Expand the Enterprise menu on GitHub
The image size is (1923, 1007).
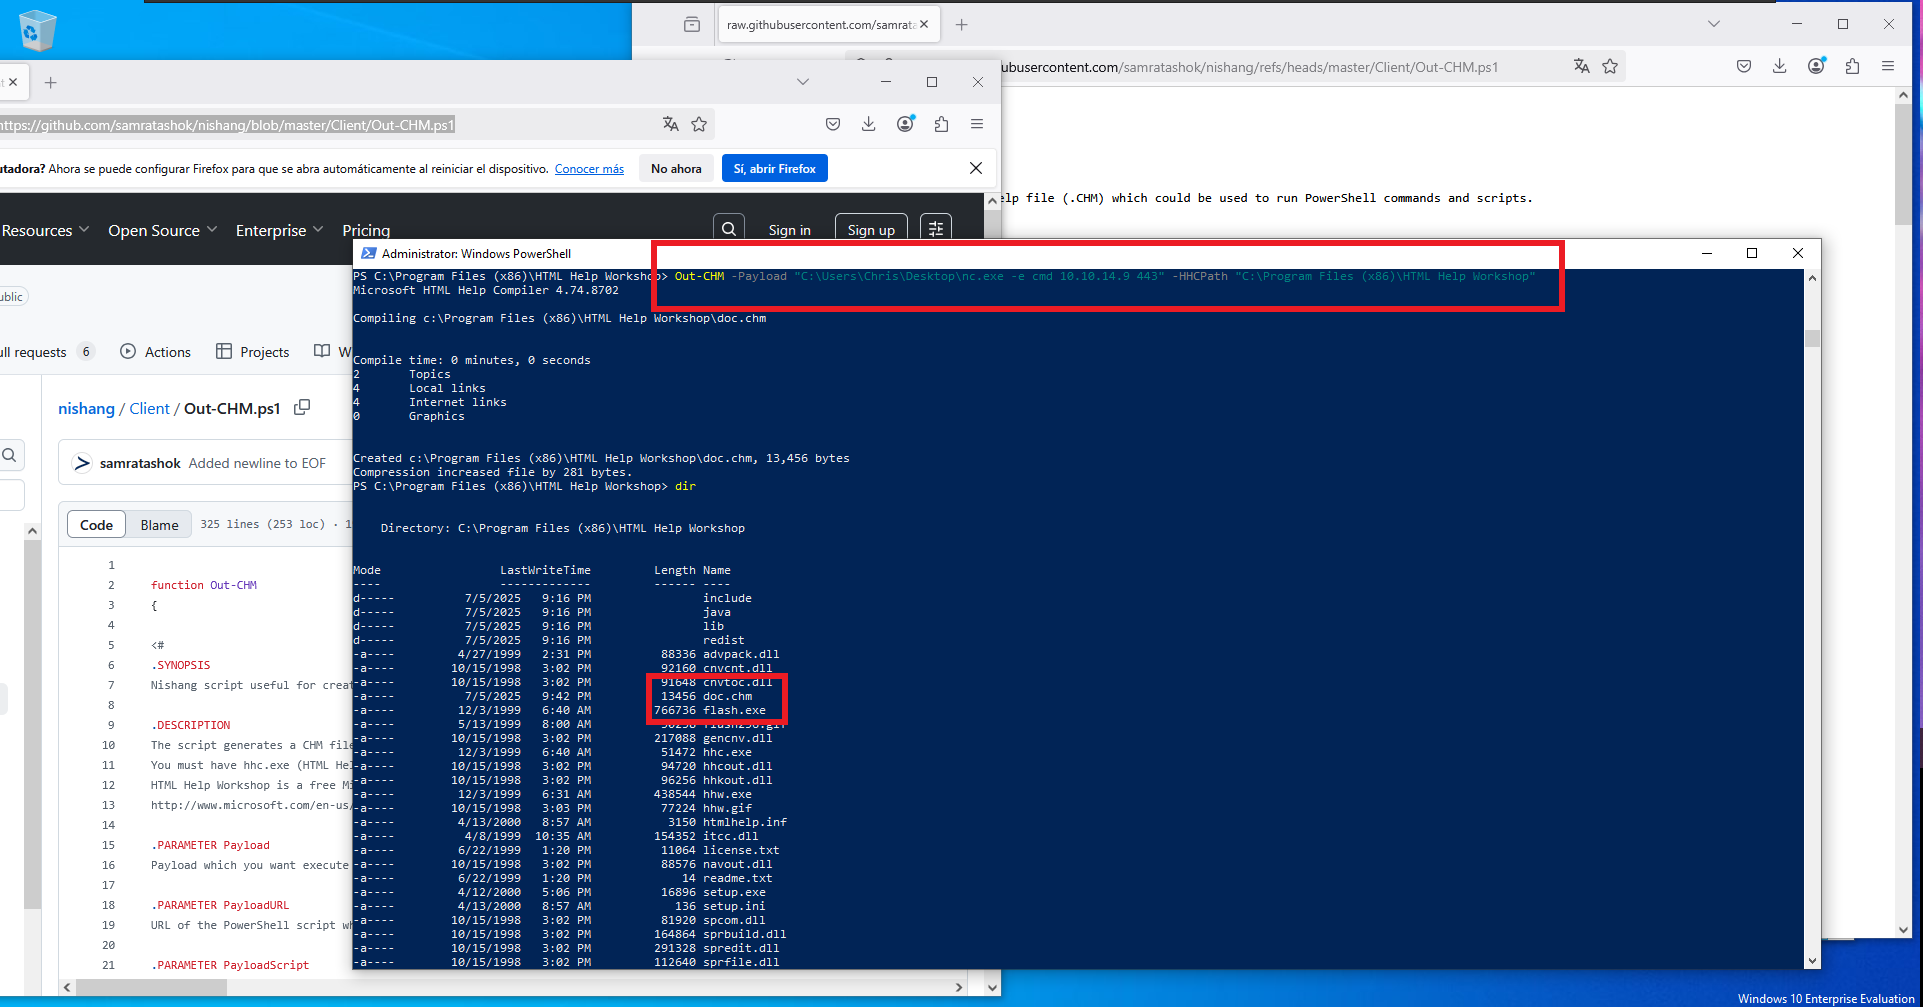point(279,230)
